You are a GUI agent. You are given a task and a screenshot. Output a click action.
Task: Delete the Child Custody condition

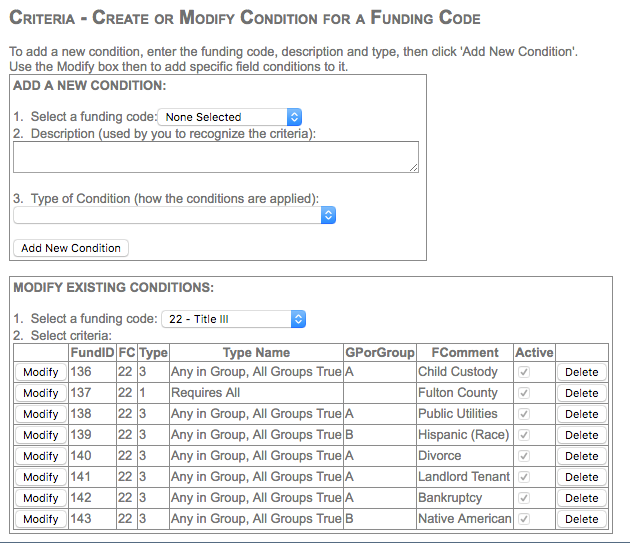click(581, 372)
